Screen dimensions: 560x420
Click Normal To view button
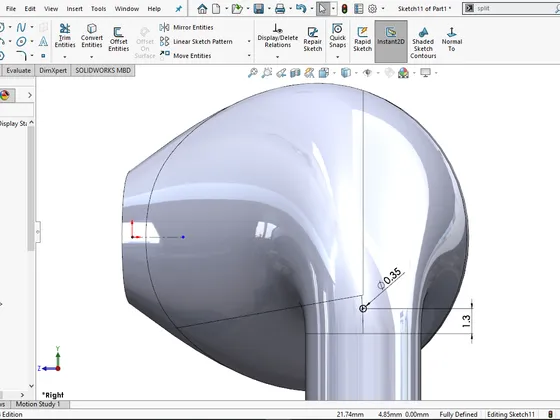pyautogui.click(x=452, y=39)
